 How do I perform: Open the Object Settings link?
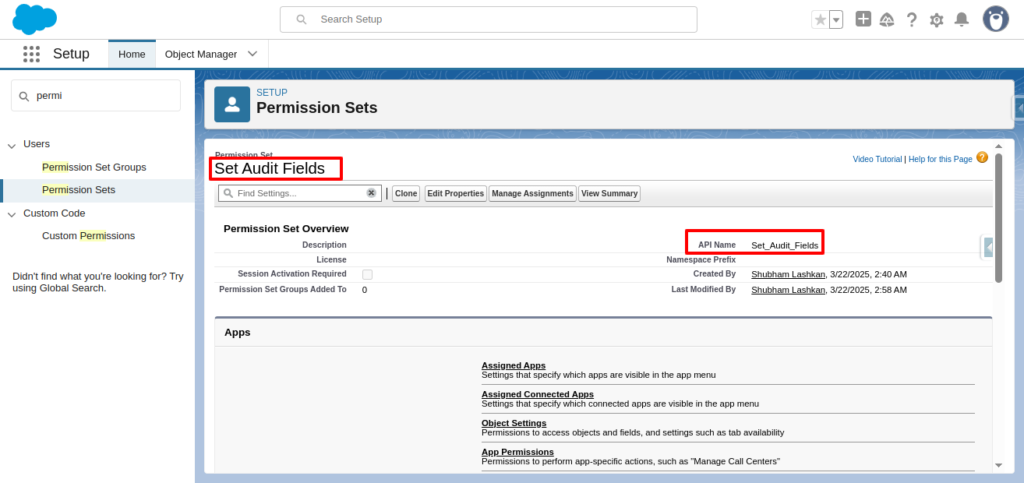pyautogui.click(x=514, y=423)
